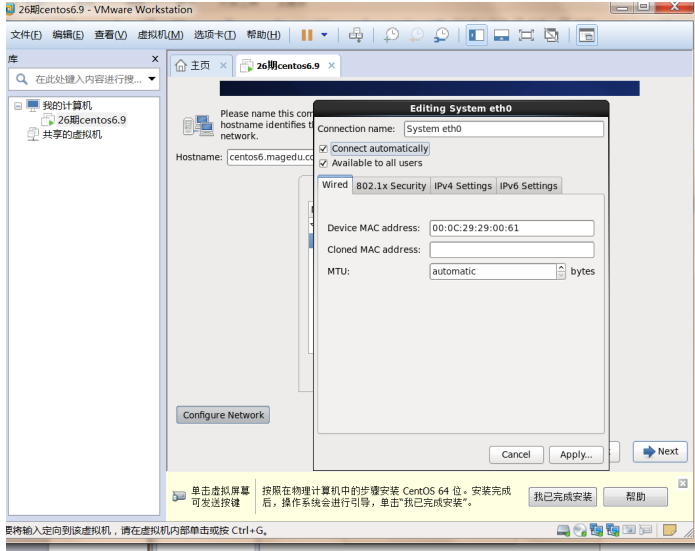The image size is (695, 551).
Task: Close the 主页 tab
Action: [x=223, y=66]
